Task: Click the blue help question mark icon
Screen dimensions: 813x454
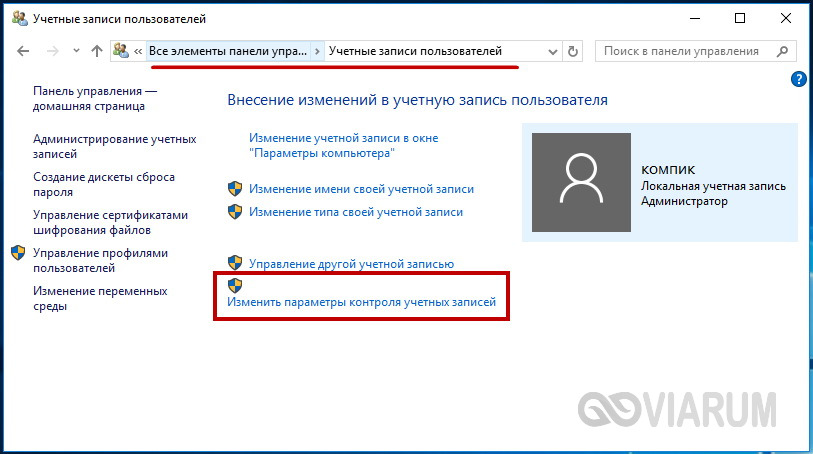Action: tap(798, 79)
